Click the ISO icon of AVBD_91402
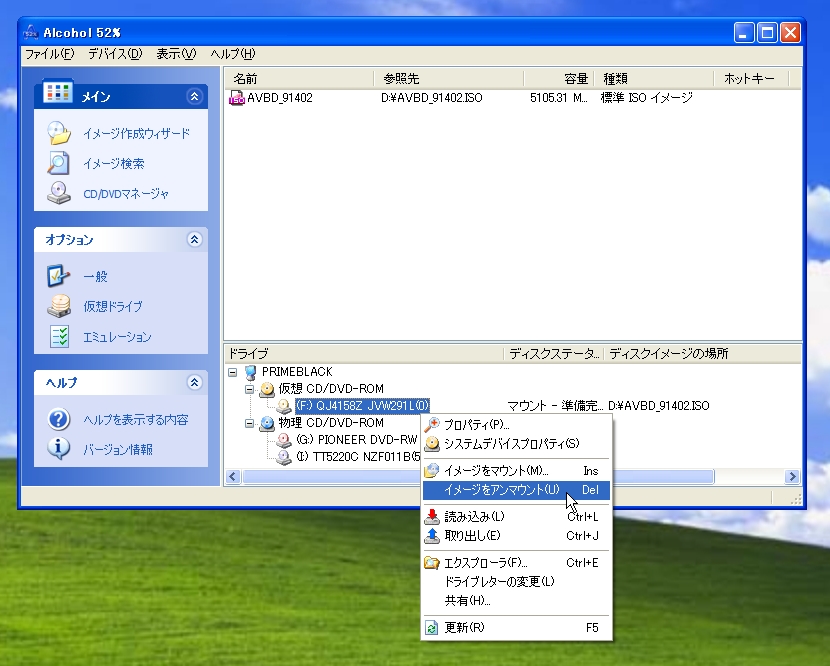The width and height of the screenshot is (830, 666). tap(236, 98)
